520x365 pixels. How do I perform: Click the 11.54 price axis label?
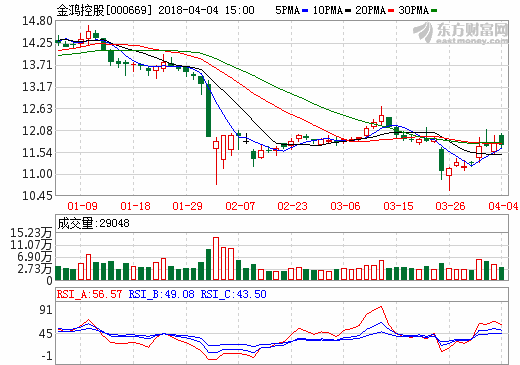tap(37, 153)
